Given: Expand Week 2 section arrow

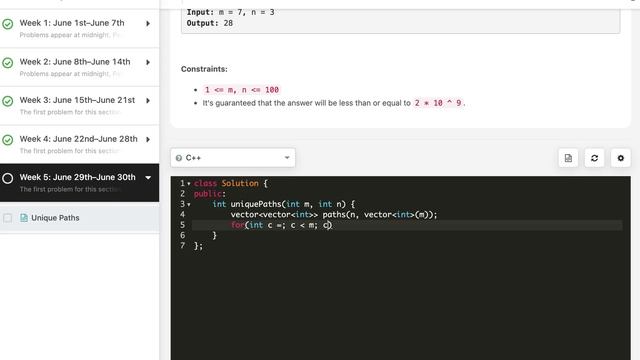Looking at the screenshot, I should coord(148,62).
